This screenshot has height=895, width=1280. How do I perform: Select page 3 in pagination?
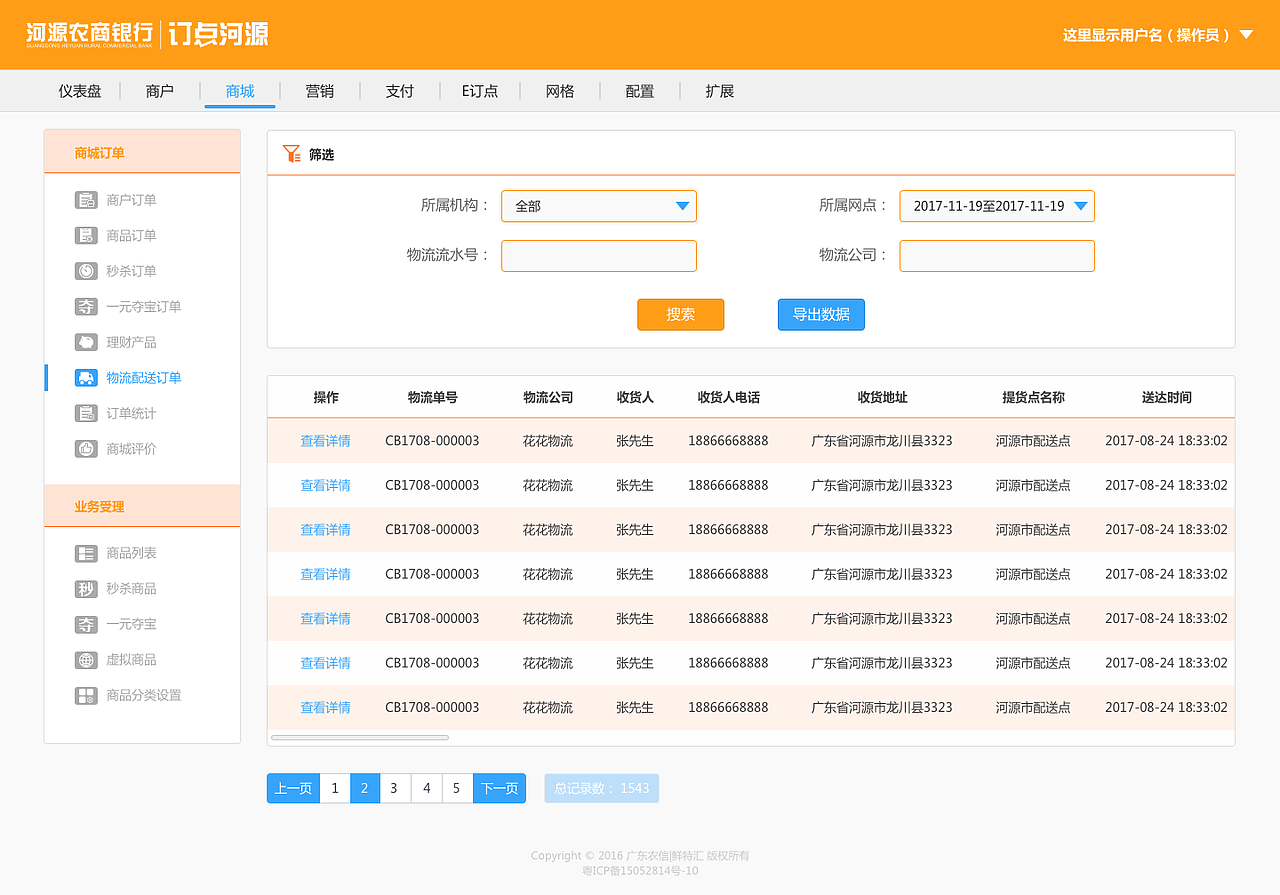(x=395, y=788)
